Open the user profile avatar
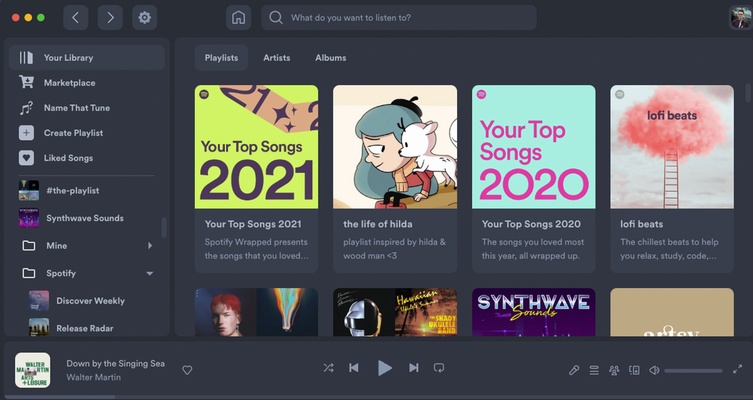The height and width of the screenshot is (400, 753). [741, 18]
